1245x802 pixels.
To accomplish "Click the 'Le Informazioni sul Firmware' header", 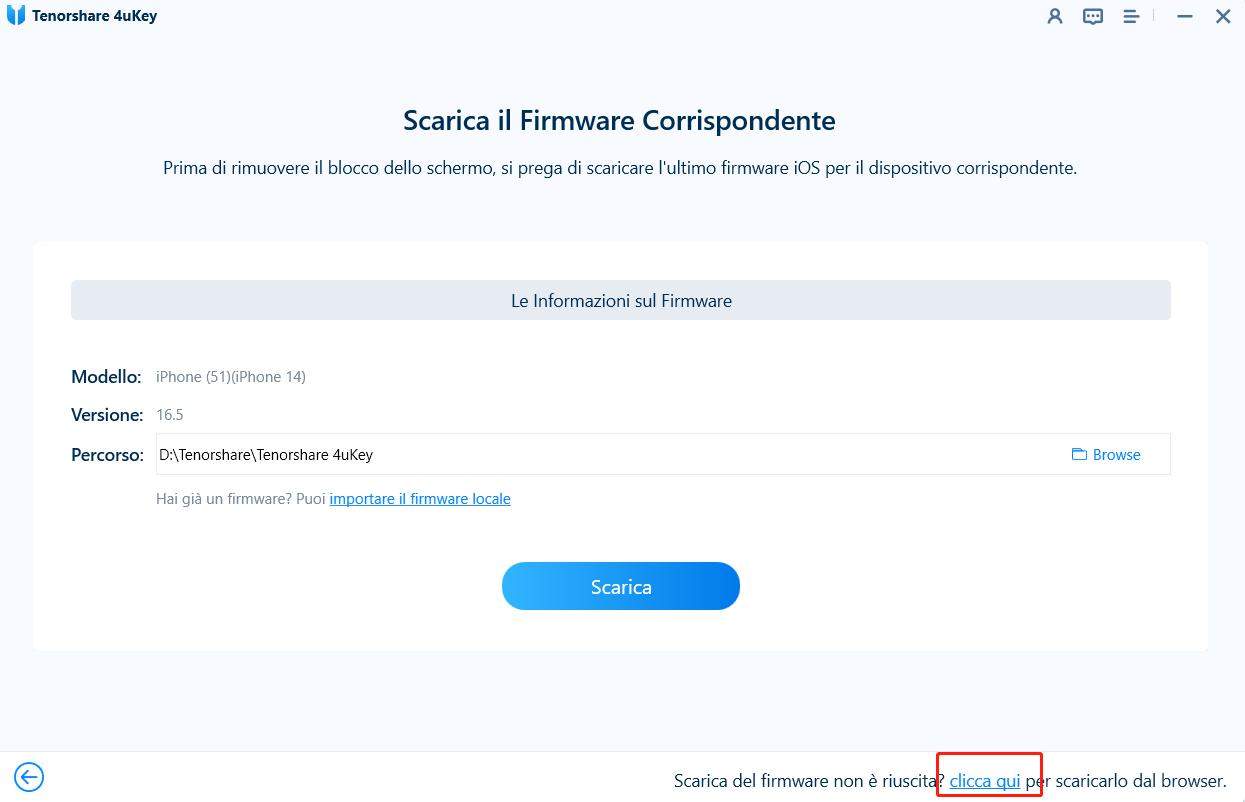I will [x=620, y=300].
